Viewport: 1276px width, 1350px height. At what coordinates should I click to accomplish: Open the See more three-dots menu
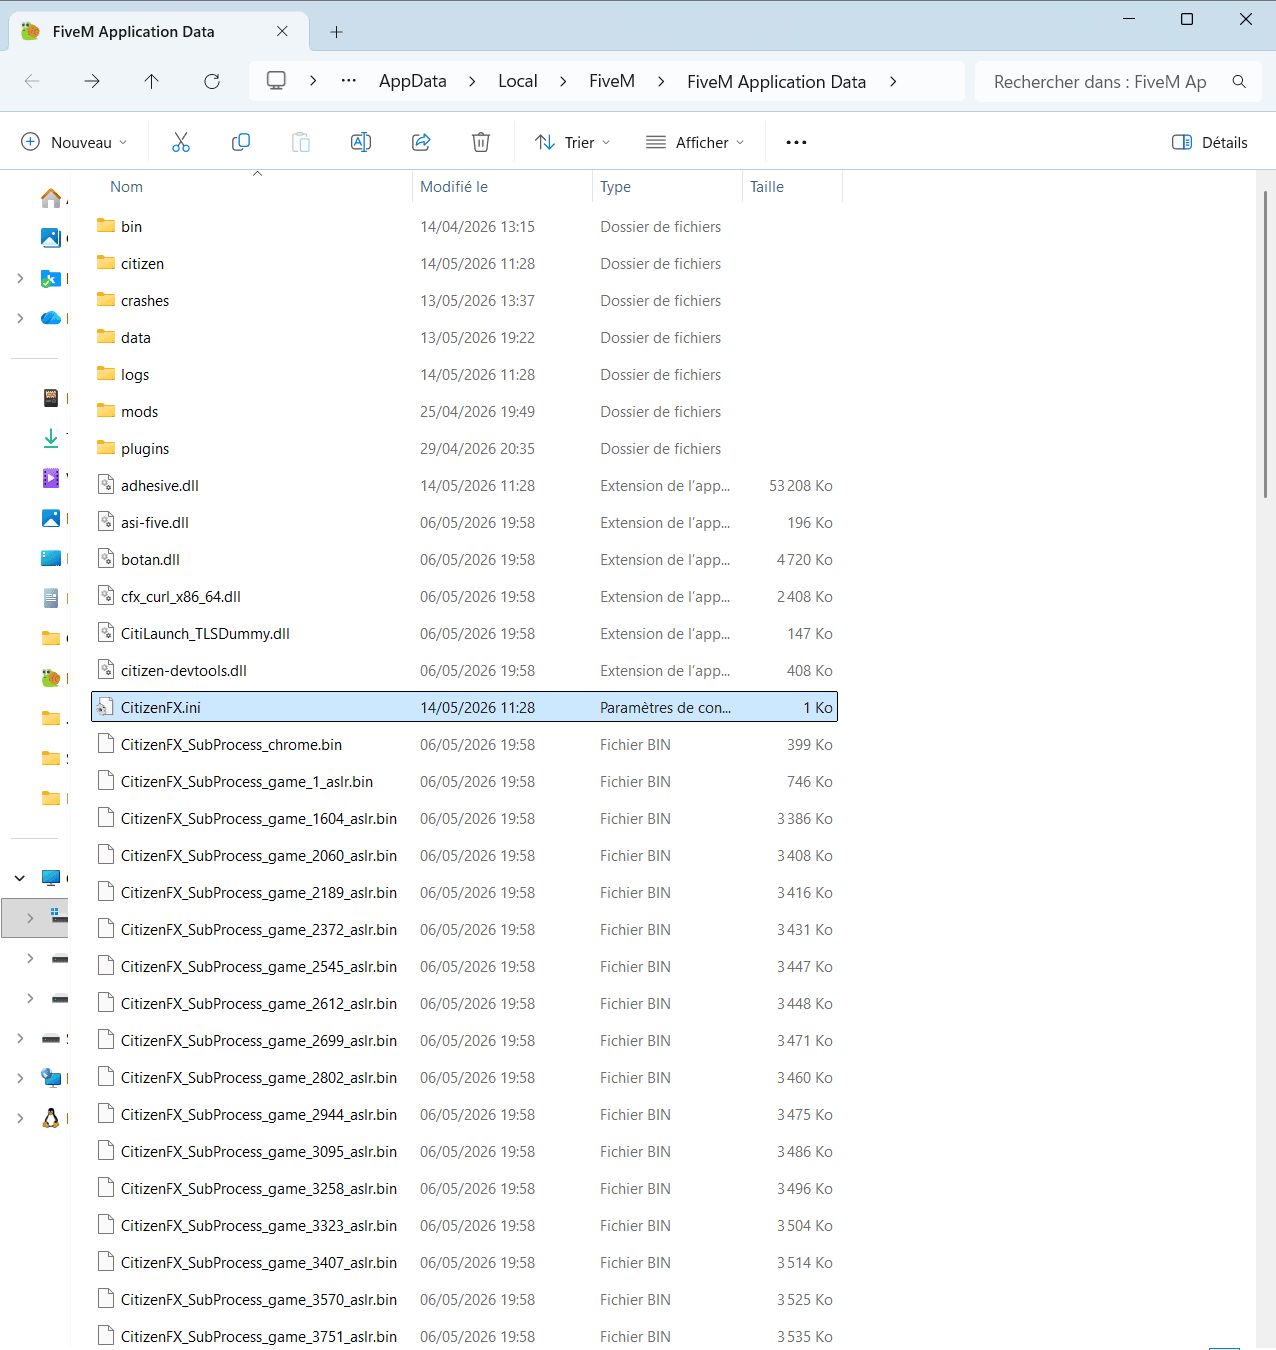[x=796, y=142]
